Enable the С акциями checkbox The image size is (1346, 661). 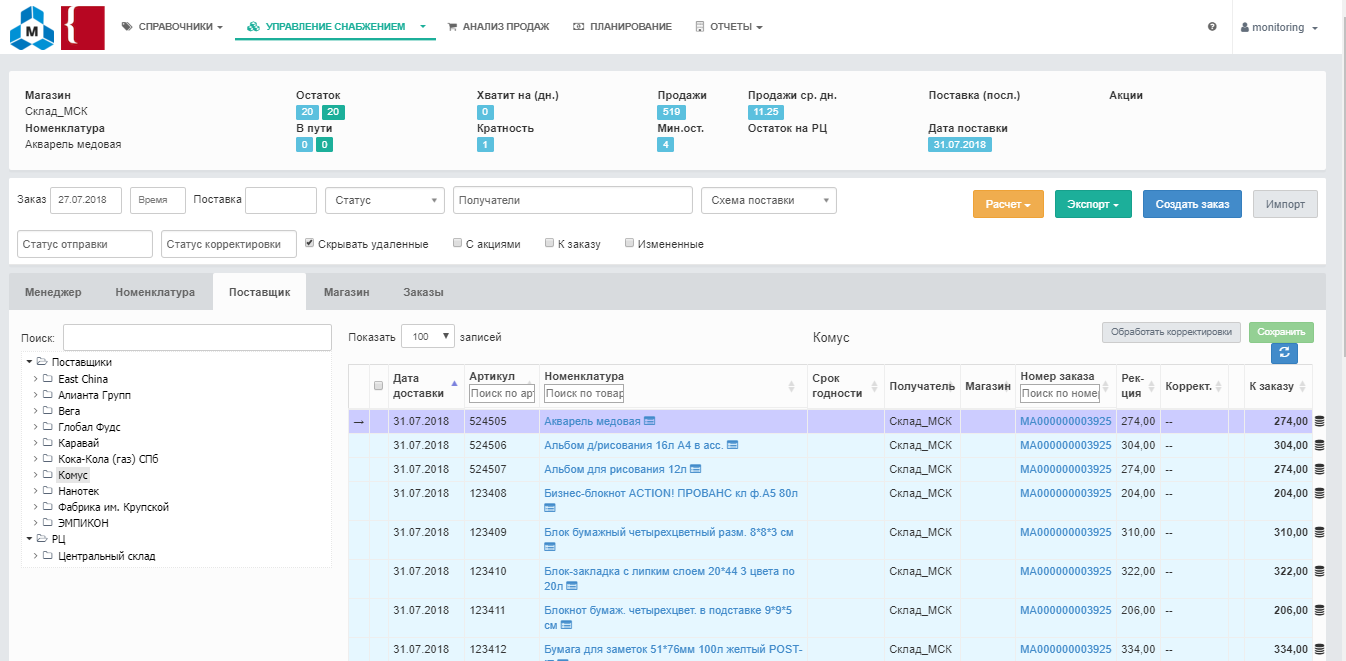click(457, 243)
